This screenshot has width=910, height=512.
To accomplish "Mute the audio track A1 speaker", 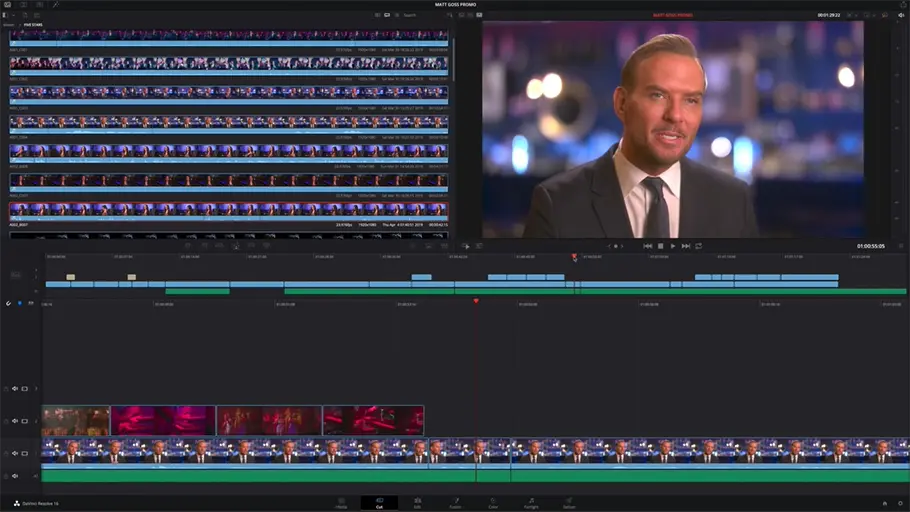I will click(15, 476).
